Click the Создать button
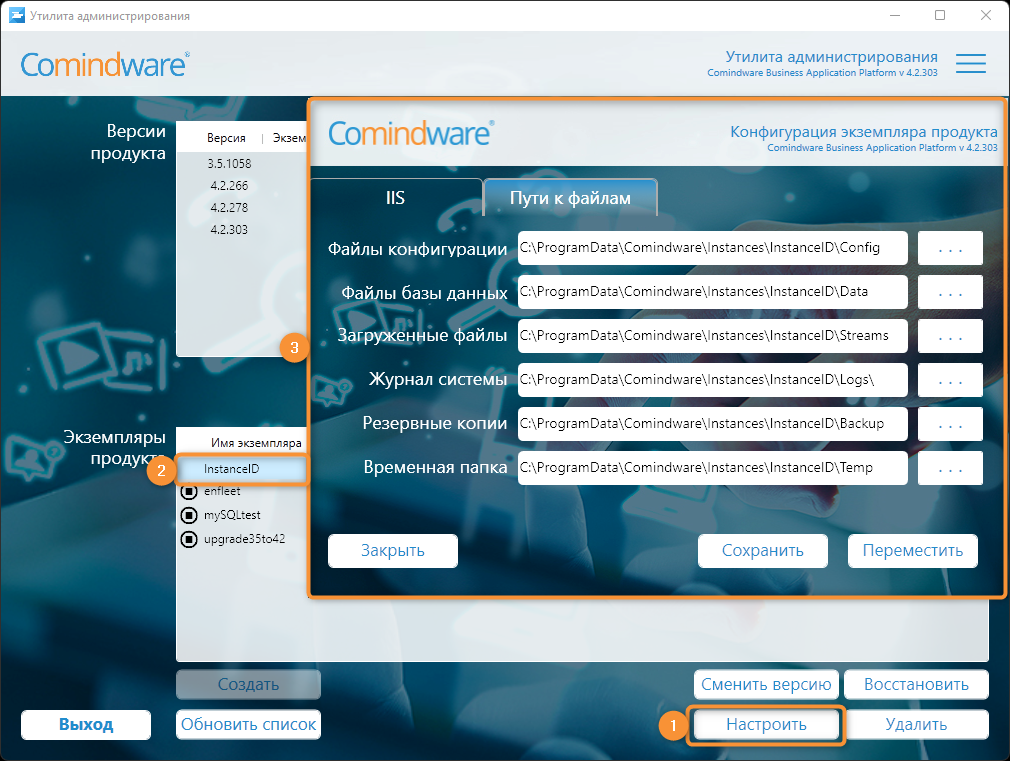1010x761 pixels. click(x=249, y=684)
